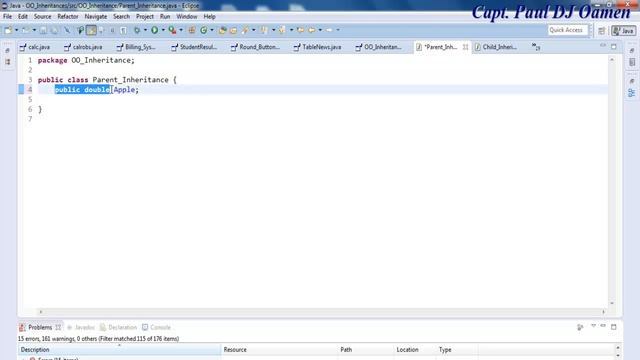Expand the New Java Class dropdown
Screen dimensions: 640x360
211,30
